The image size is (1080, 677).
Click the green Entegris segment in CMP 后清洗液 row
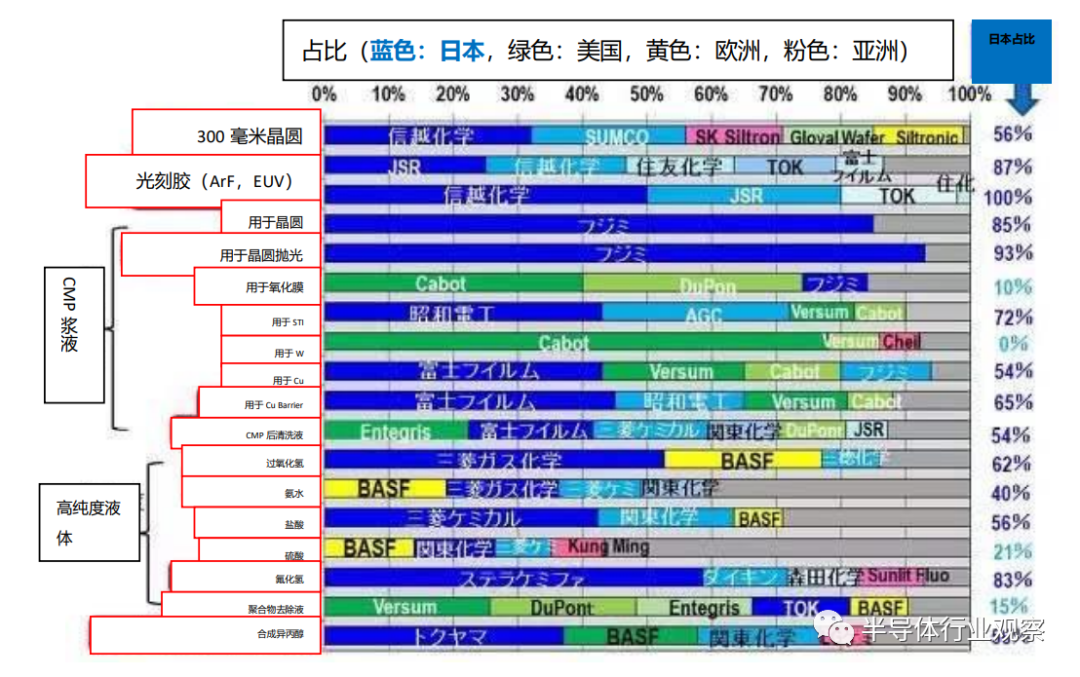tap(396, 432)
